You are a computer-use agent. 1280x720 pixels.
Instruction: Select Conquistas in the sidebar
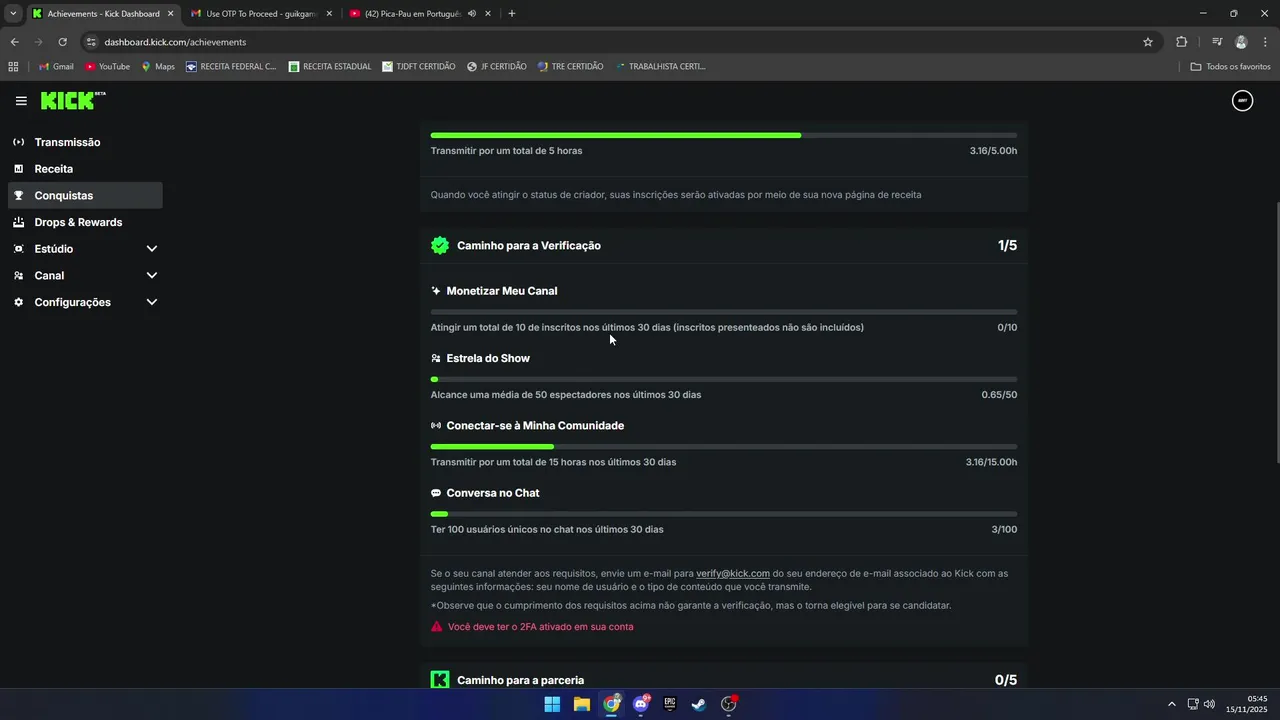[x=85, y=196]
